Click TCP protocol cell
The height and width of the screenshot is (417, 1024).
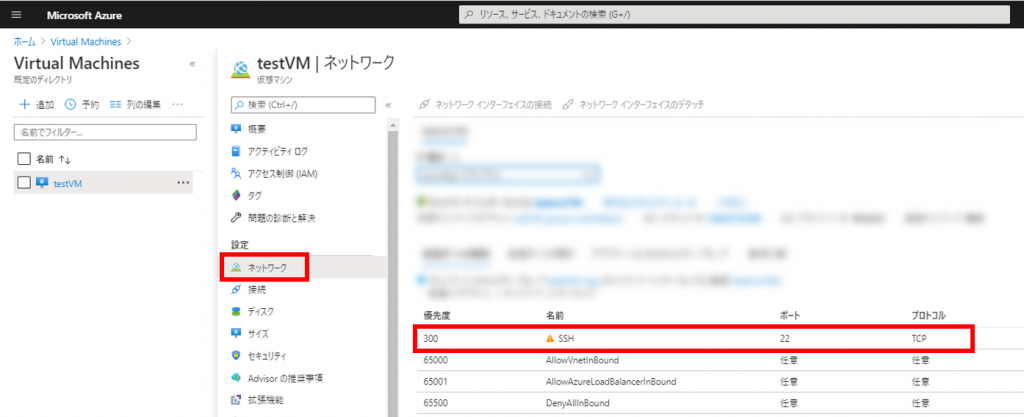point(920,339)
